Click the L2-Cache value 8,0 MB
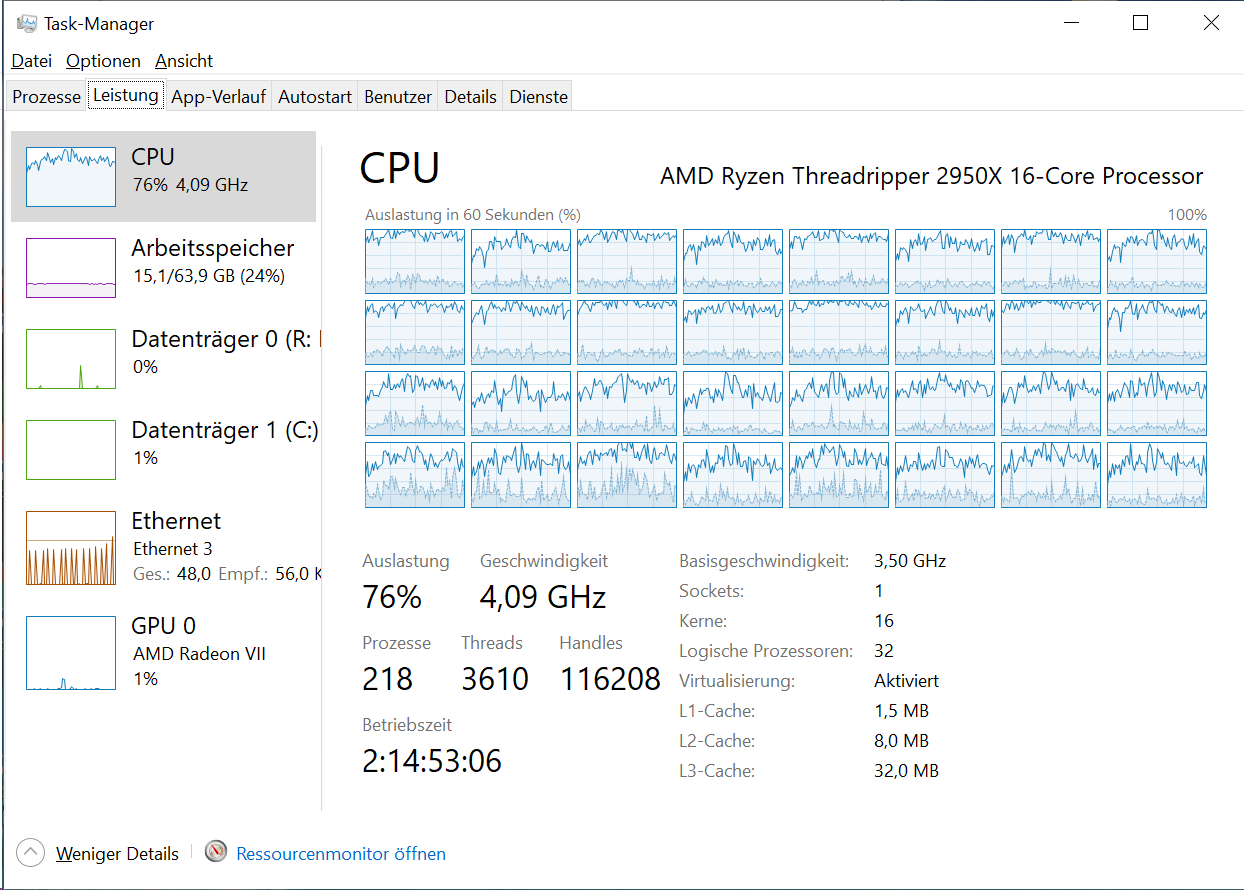This screenshot has width=1244, height=890. pyautogui.click(x=901, y=741)
